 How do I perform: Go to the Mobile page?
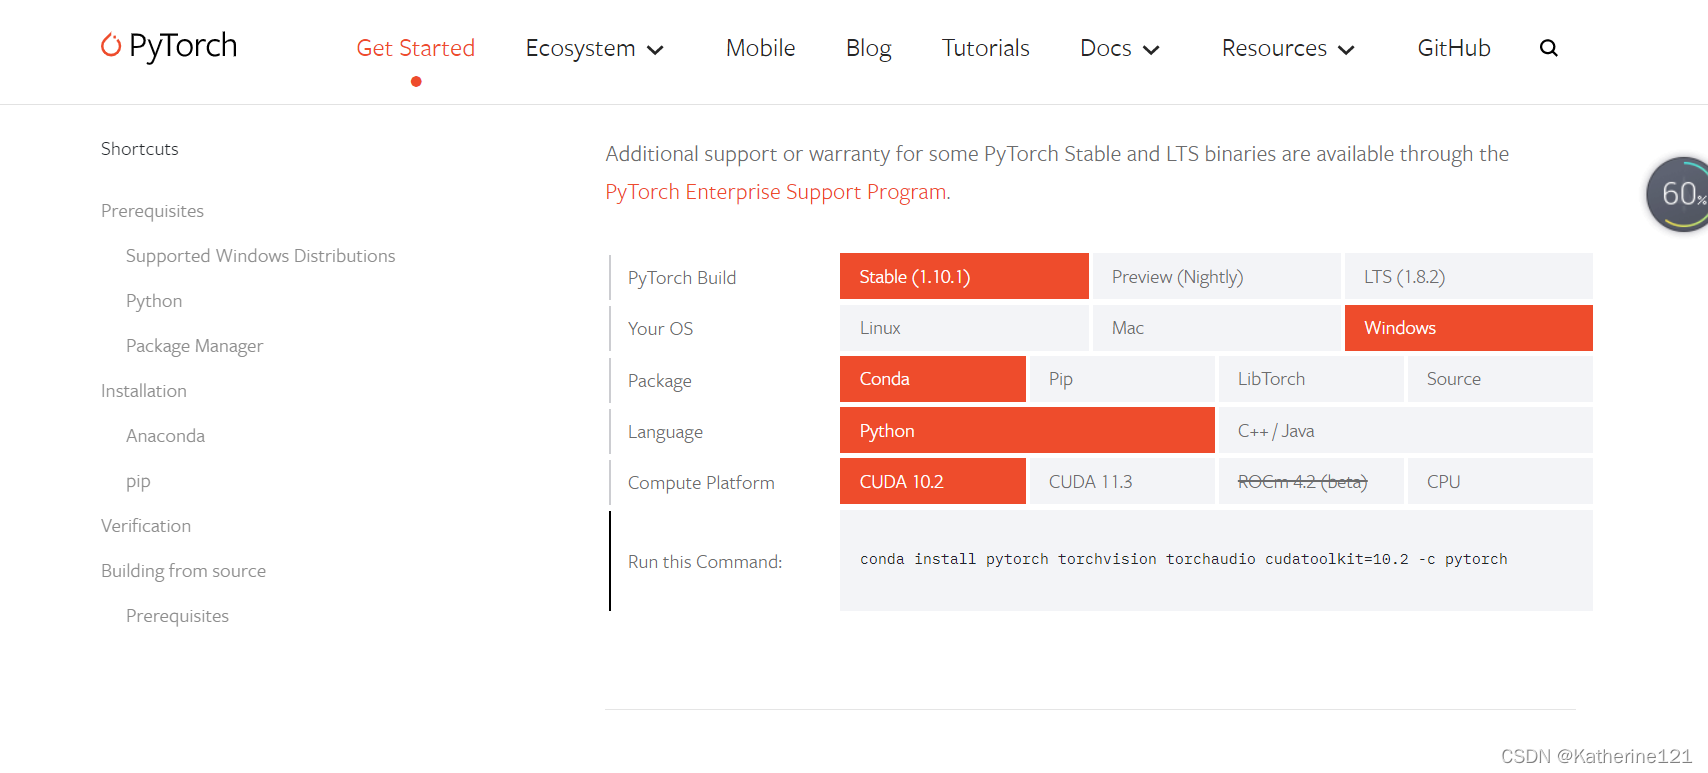761,48
